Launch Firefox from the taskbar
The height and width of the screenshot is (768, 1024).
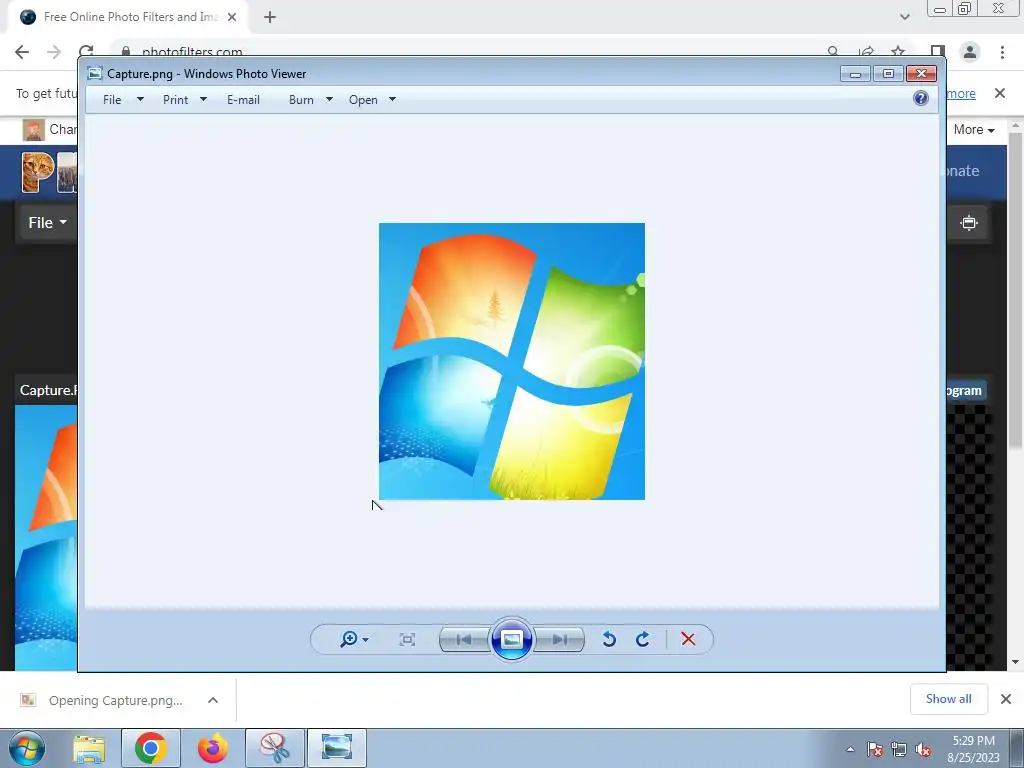[213, 748]
